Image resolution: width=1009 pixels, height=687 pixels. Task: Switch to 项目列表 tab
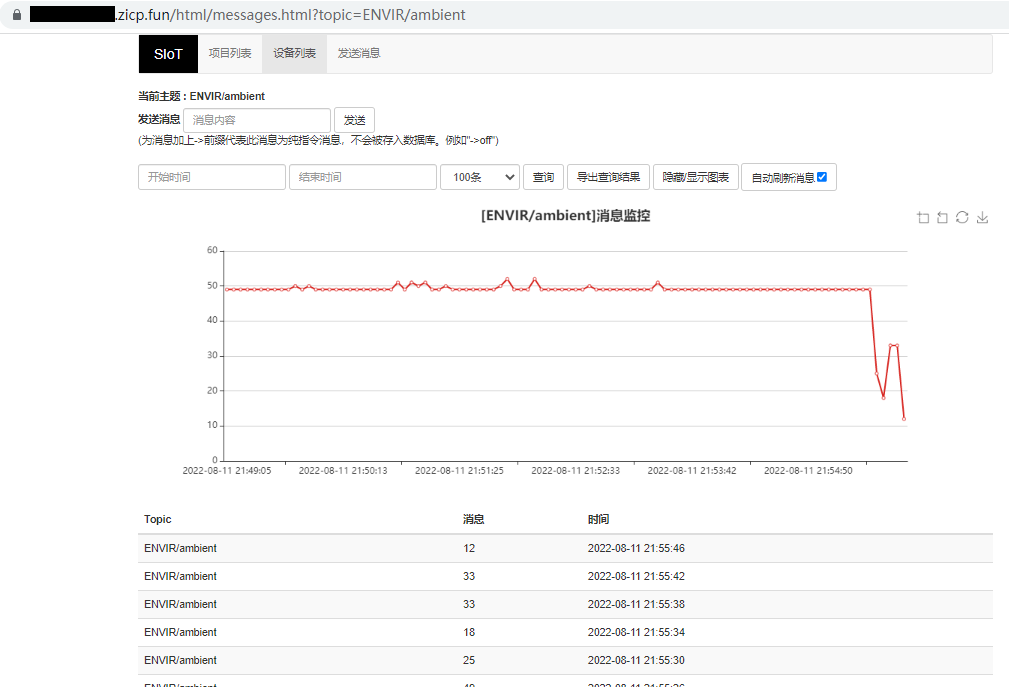pyautogui.click(x=230, y=53)
